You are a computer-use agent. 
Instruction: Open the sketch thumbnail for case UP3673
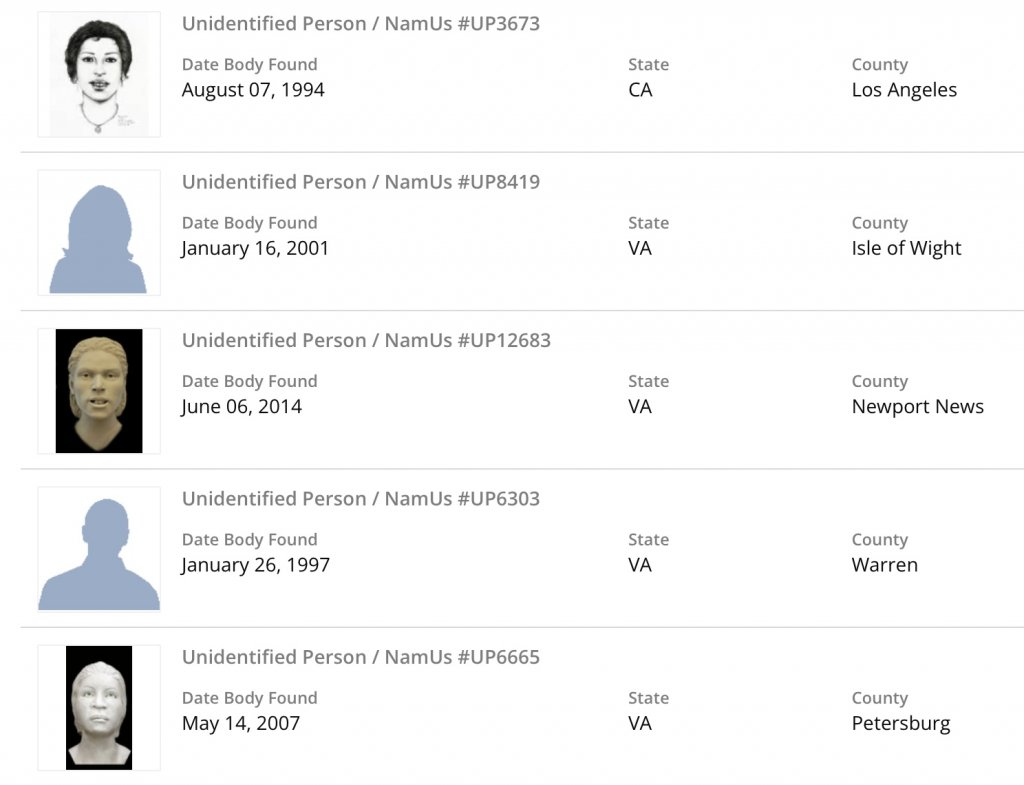[x=99, y=75]
